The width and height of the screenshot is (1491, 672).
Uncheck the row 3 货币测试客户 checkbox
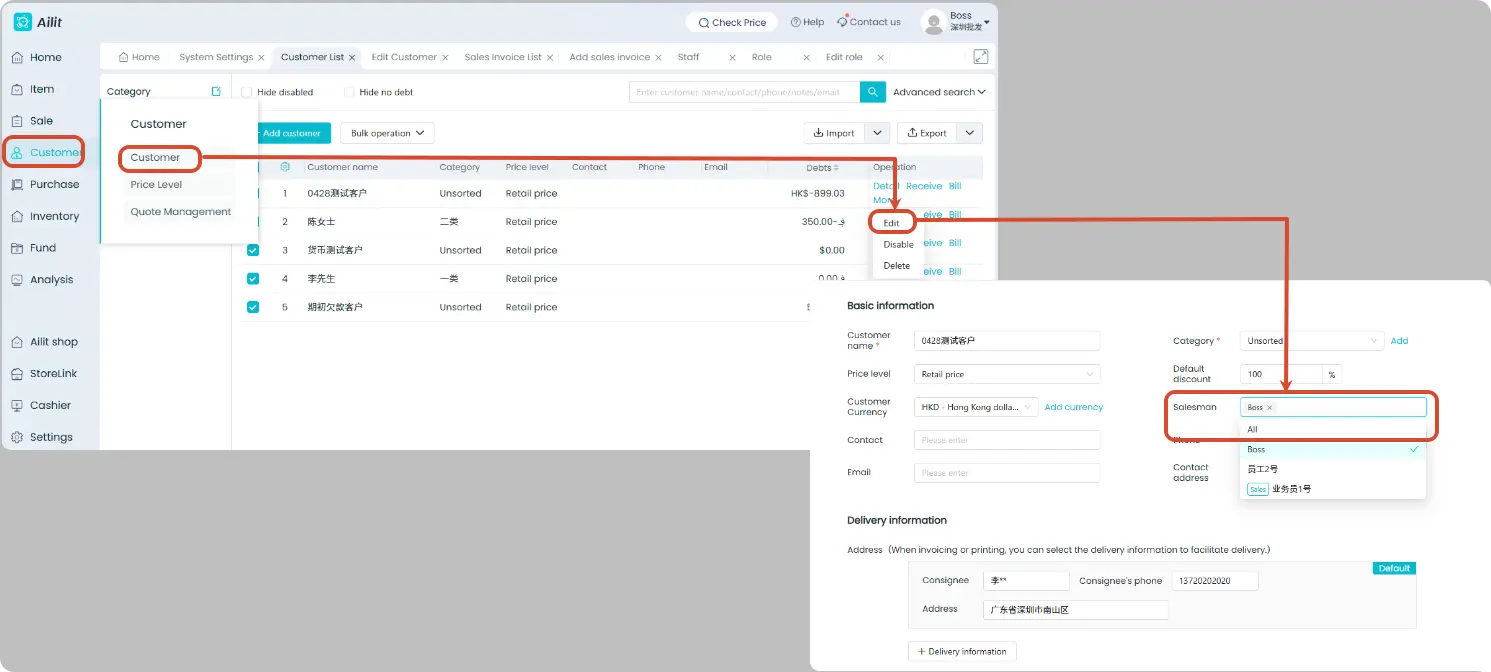tap(253, 250)
